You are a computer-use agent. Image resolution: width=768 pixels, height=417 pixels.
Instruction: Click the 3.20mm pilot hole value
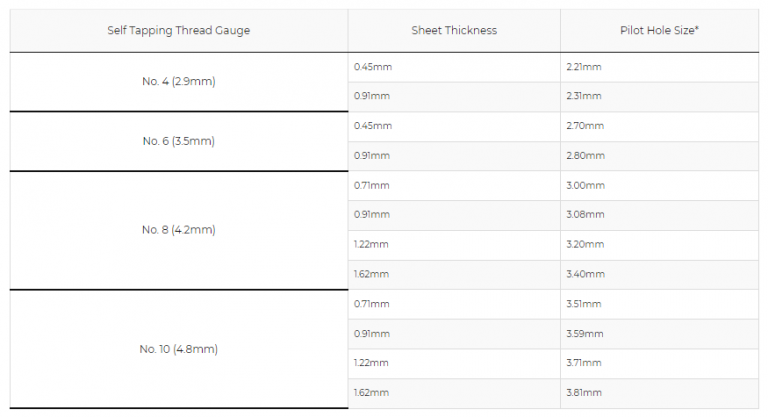tap(585, 245)
